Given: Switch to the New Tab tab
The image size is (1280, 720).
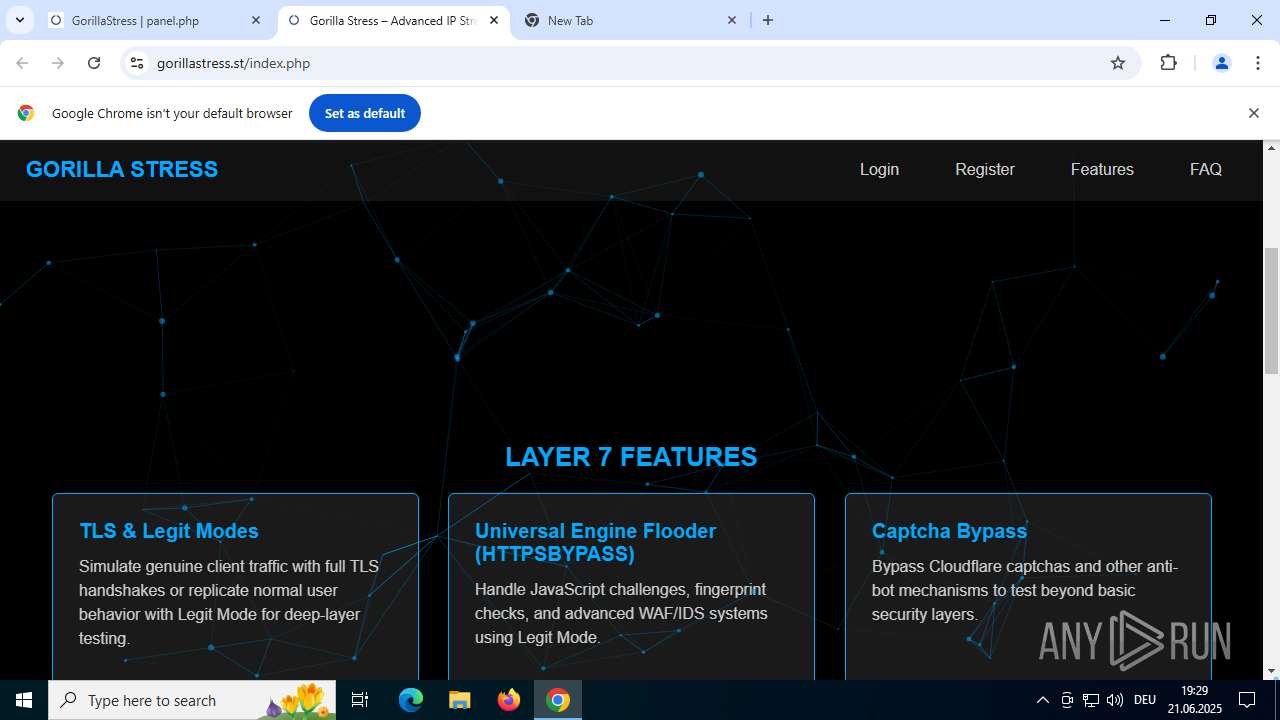Looking at the screenshot, I should [630, 20].
